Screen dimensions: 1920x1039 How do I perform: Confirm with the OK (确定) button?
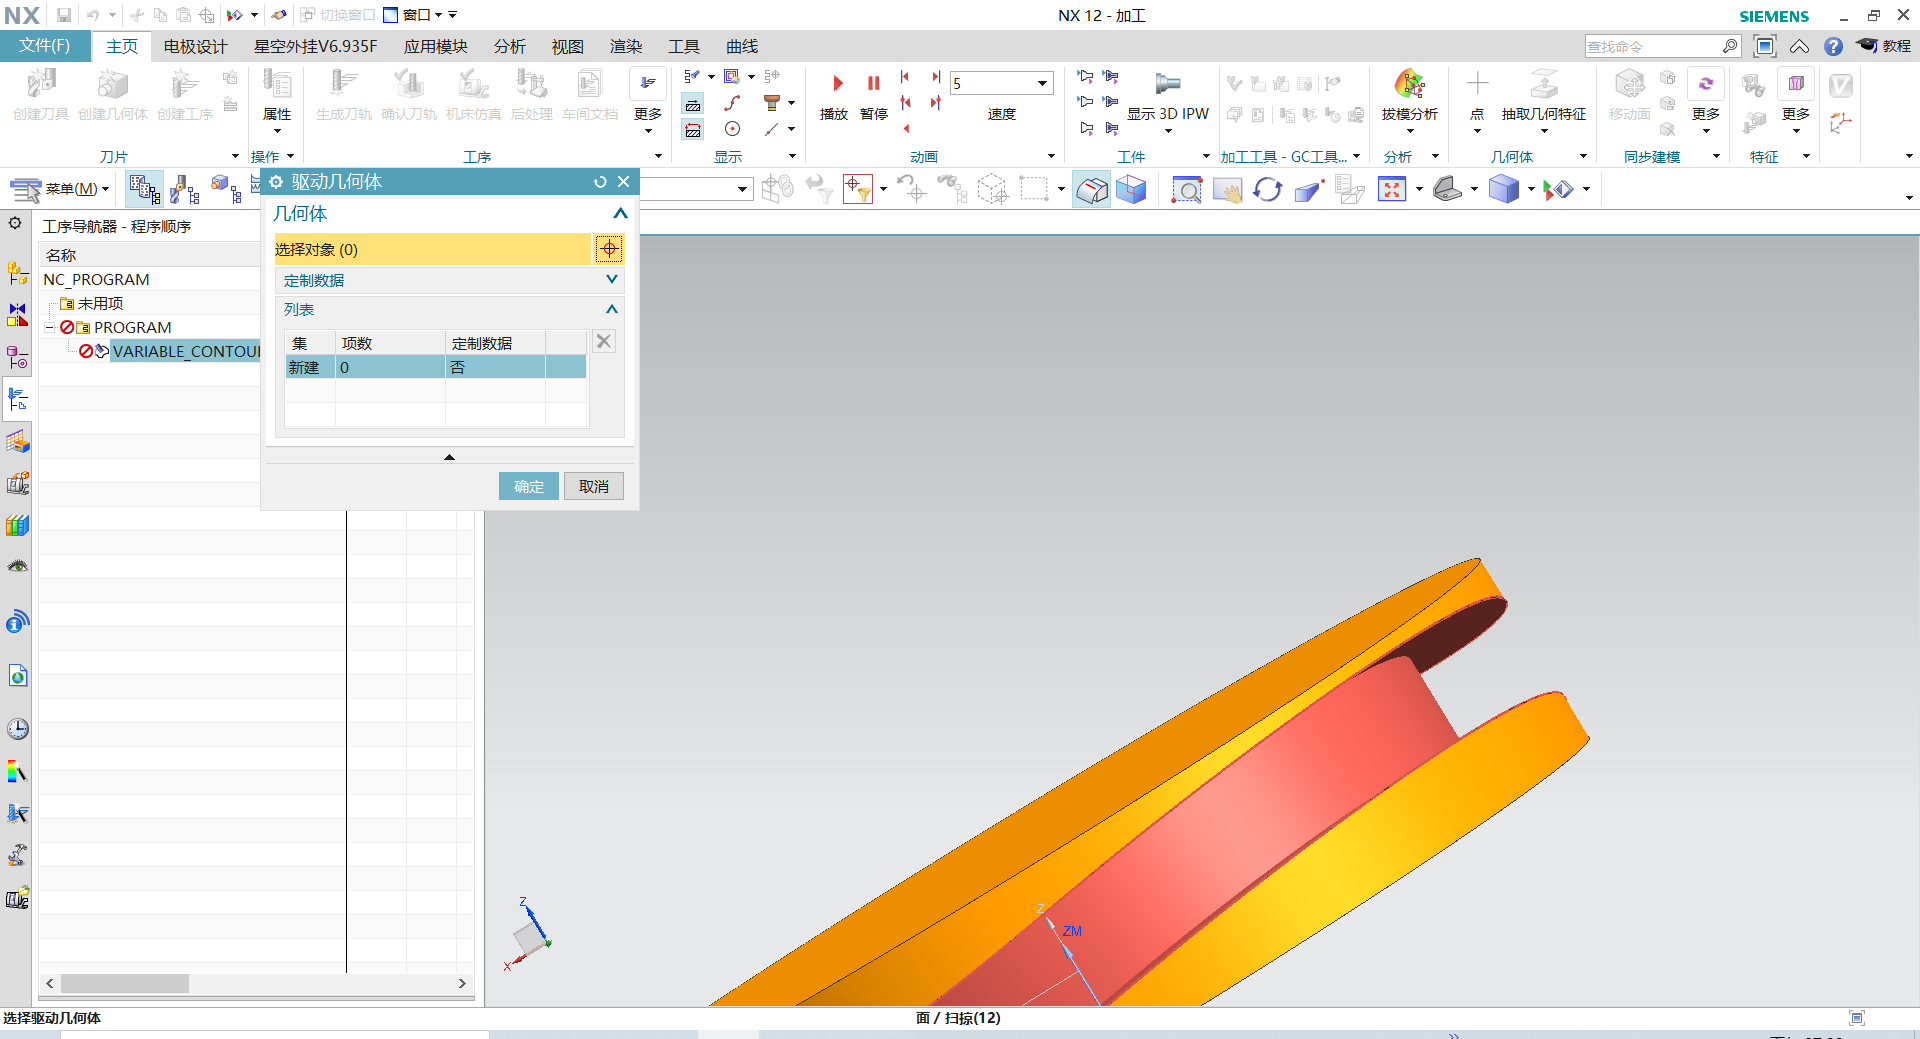click(529, 486)
